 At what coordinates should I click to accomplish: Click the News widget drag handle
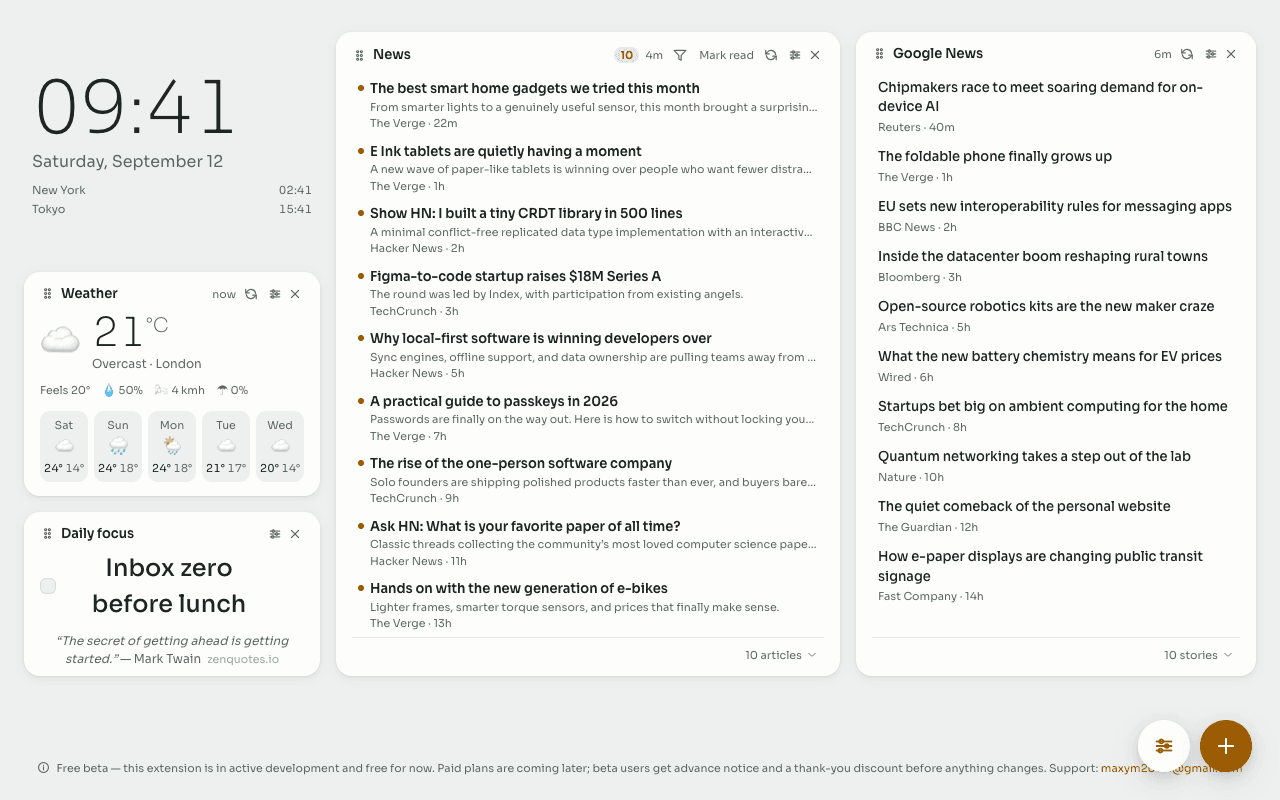click(x=359, y=55)
